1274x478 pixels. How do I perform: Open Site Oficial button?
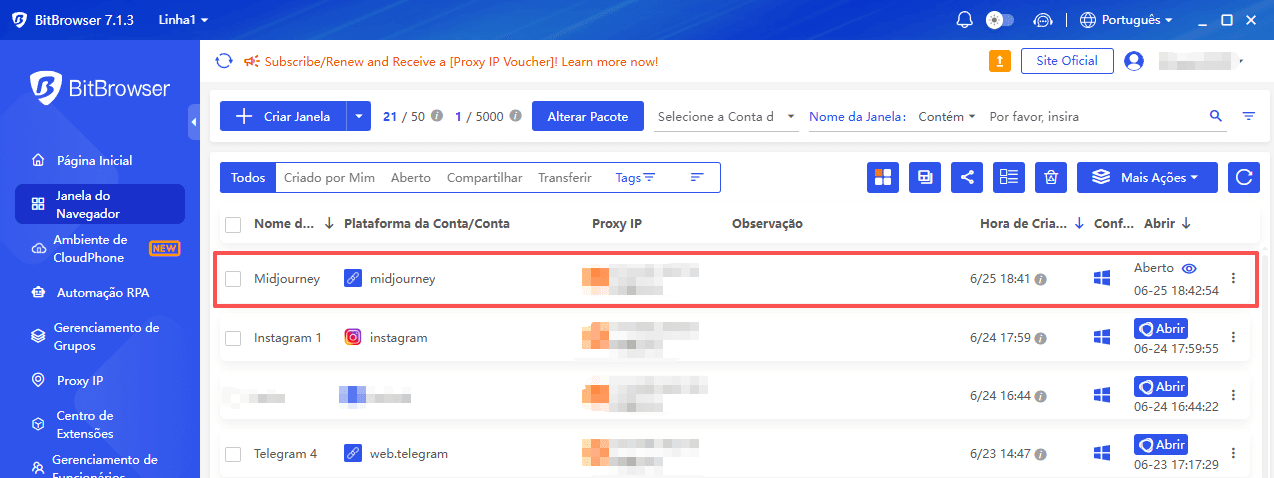(x=1067, y=61)
